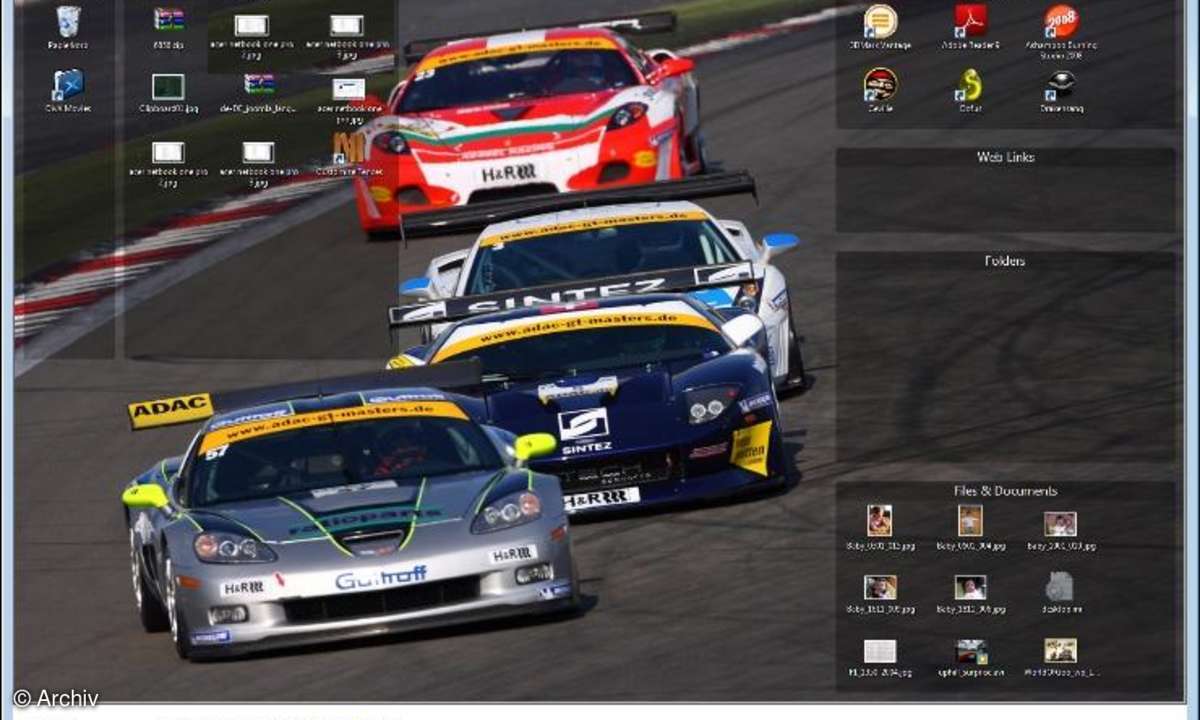Launch the Click Movies shortcut icon

68,85
